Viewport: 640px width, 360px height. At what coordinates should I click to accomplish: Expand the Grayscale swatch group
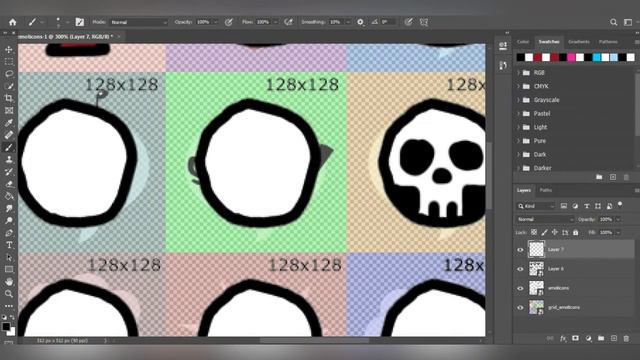519,100
